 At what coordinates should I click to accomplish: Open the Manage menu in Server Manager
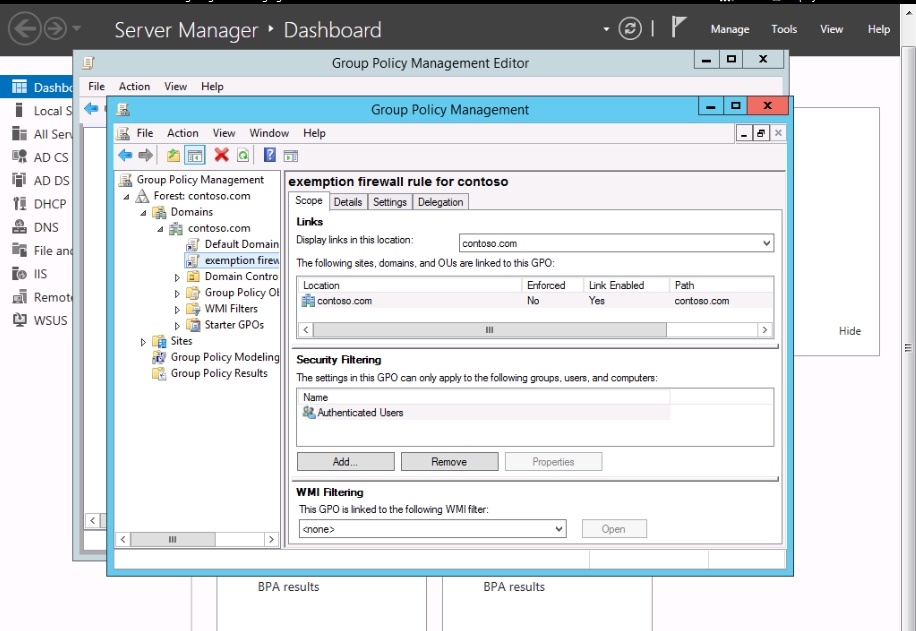tap(730, 29)
